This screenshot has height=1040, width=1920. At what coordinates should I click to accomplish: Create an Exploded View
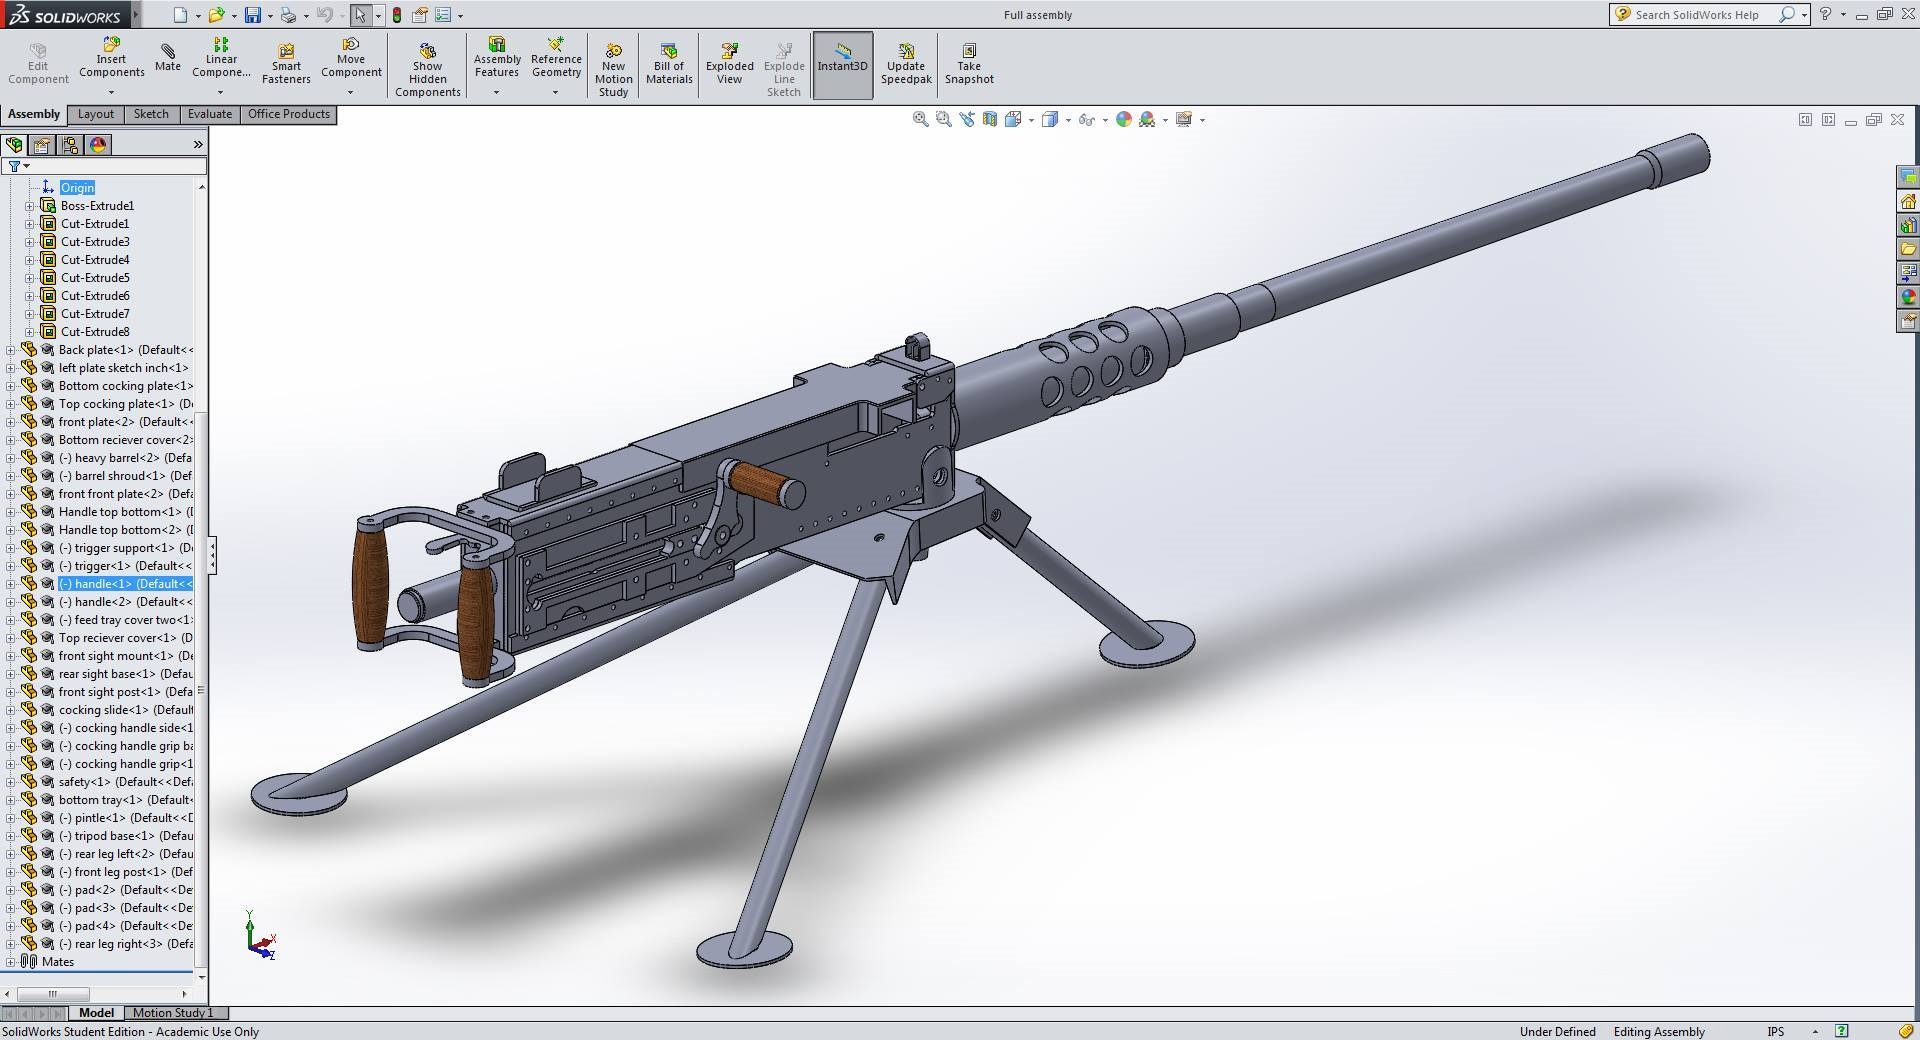pos(729,64)
